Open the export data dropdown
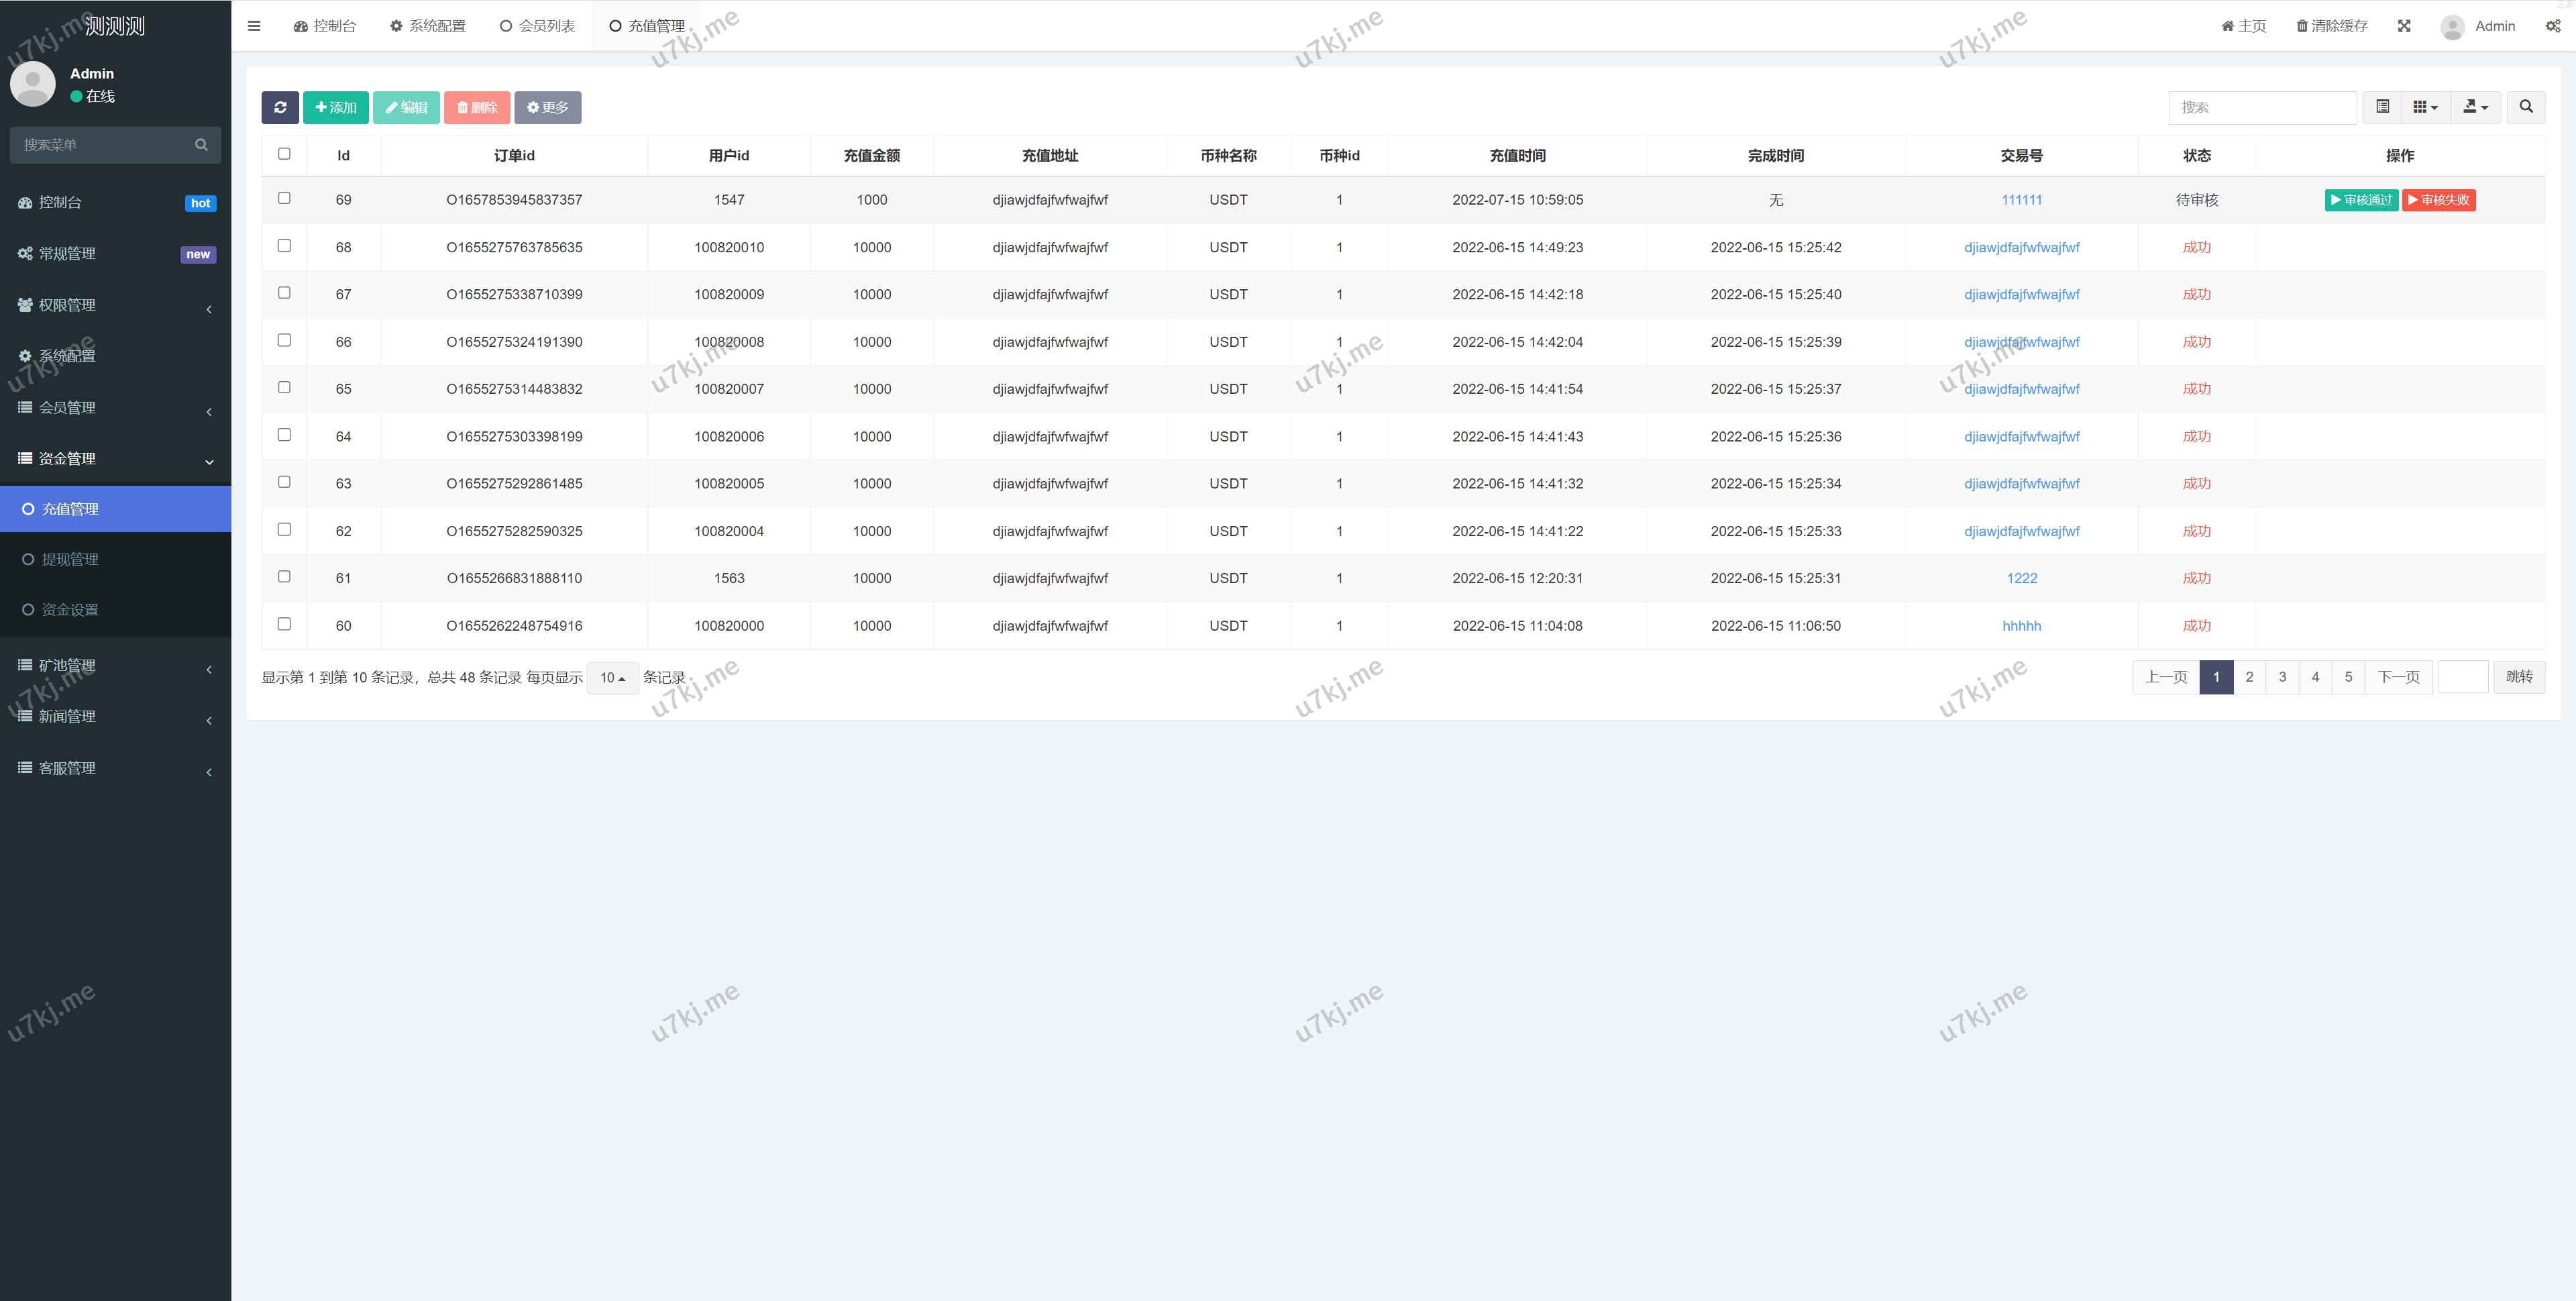This screenshot has height=1301, width=2576. pyautogui.click(x=2475, y=107)
